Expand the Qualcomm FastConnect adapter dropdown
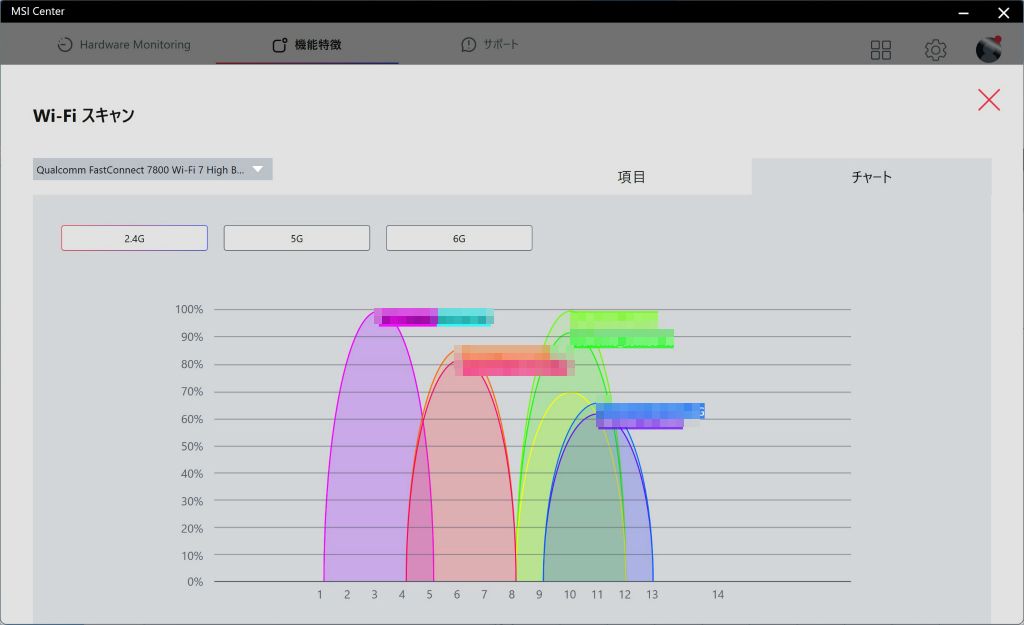1024x625 pixels. (152, 169)
